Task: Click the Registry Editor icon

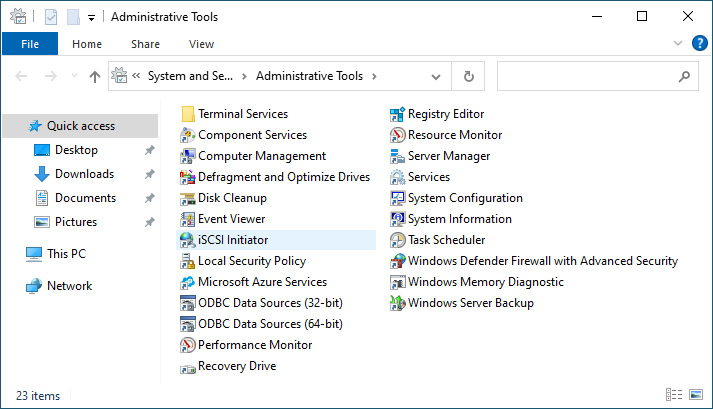Action: (x=397, y=114)
